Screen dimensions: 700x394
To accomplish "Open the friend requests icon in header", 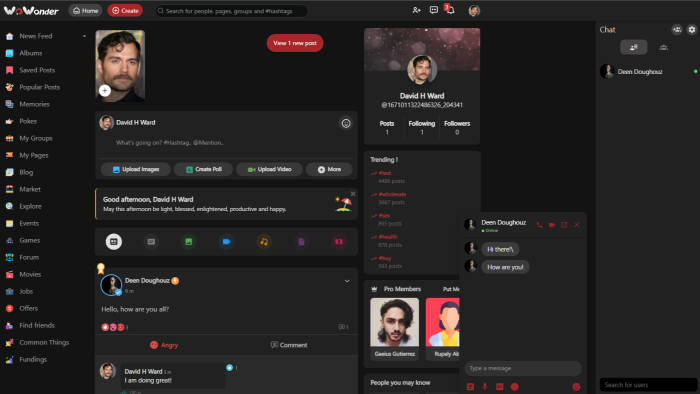I will [x=416, y=10].
